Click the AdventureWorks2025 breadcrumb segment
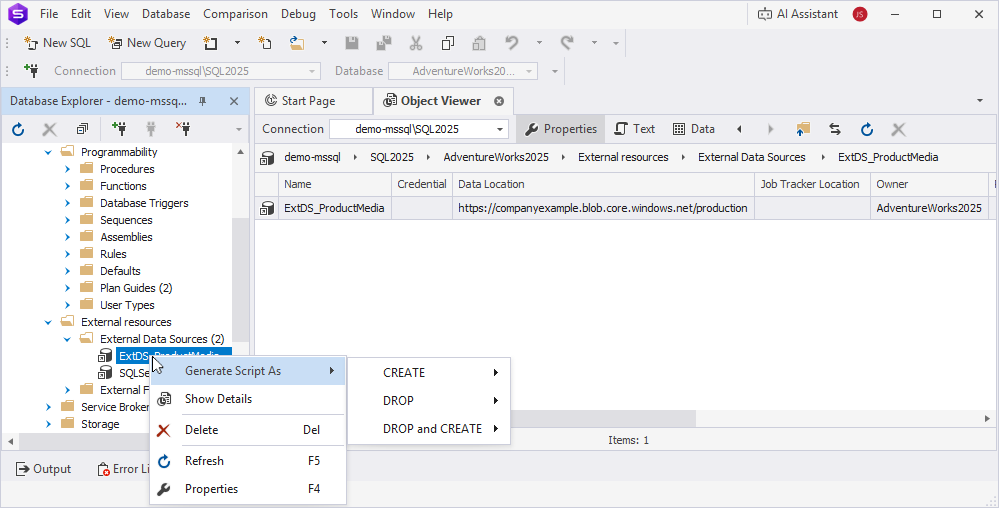This screenshot has width=999, height=508. click(x=496, y=157)
